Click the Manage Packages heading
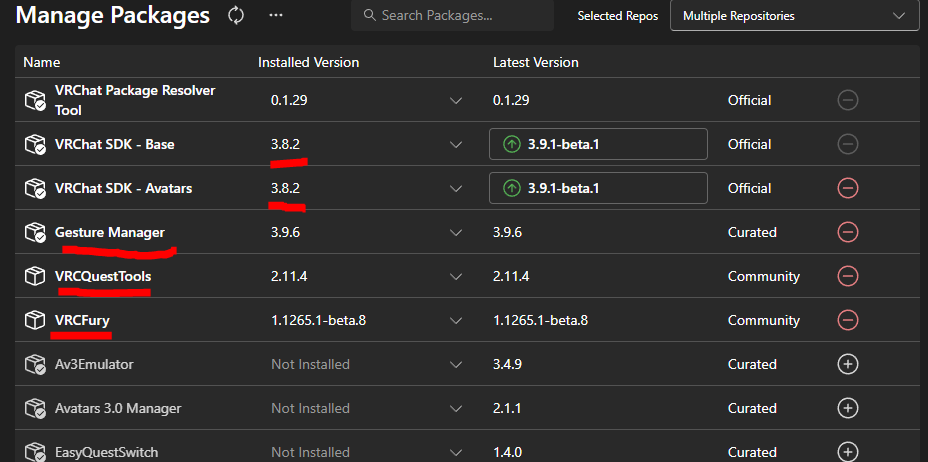The height and width of the screenshot is (462, 928). pyautogui.click(x=112, y=15)
